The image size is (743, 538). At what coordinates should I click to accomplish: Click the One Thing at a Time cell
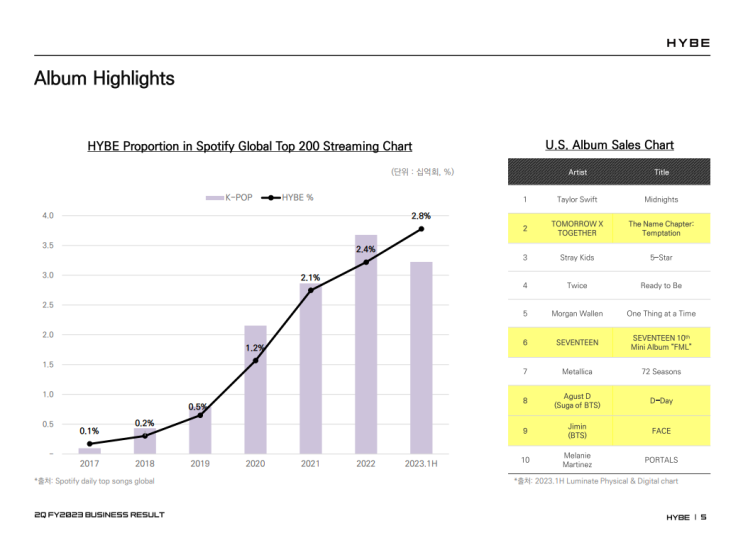(661, 313)
